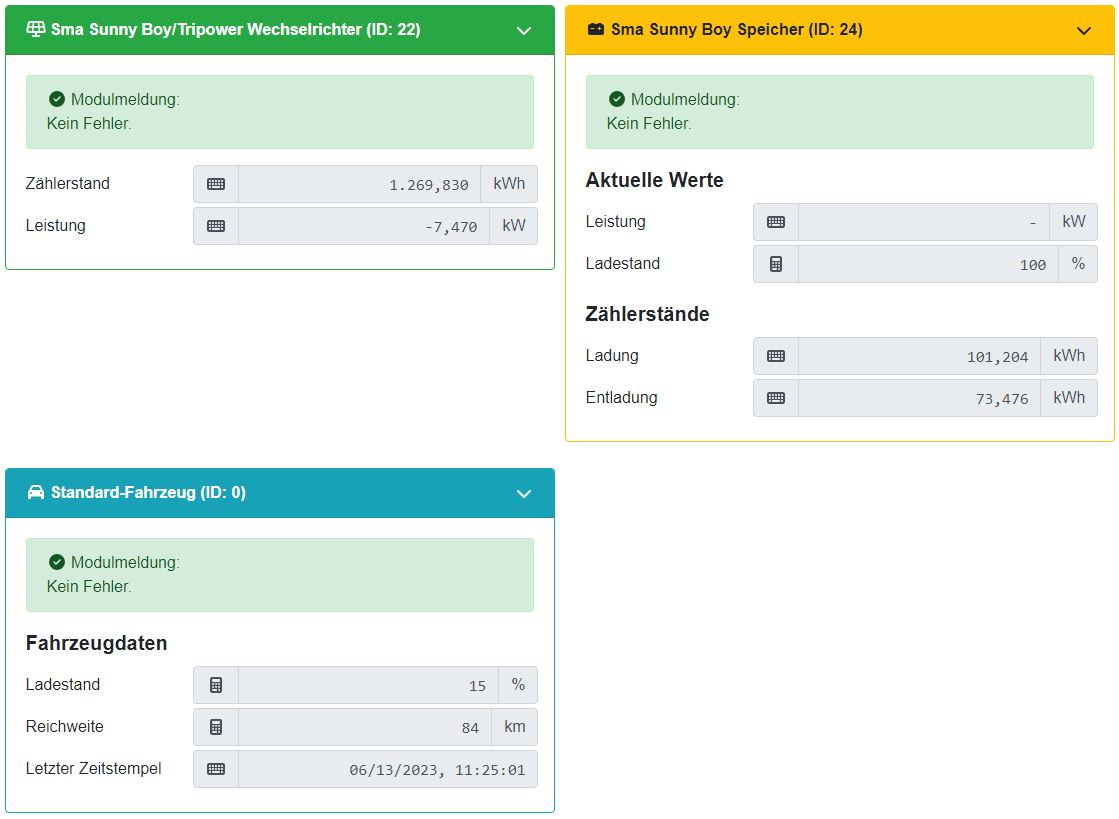1119x819 pixels.
Task: Collapse the Standard-Fahrzeug panel via chevron
Action: coord(524,494)
